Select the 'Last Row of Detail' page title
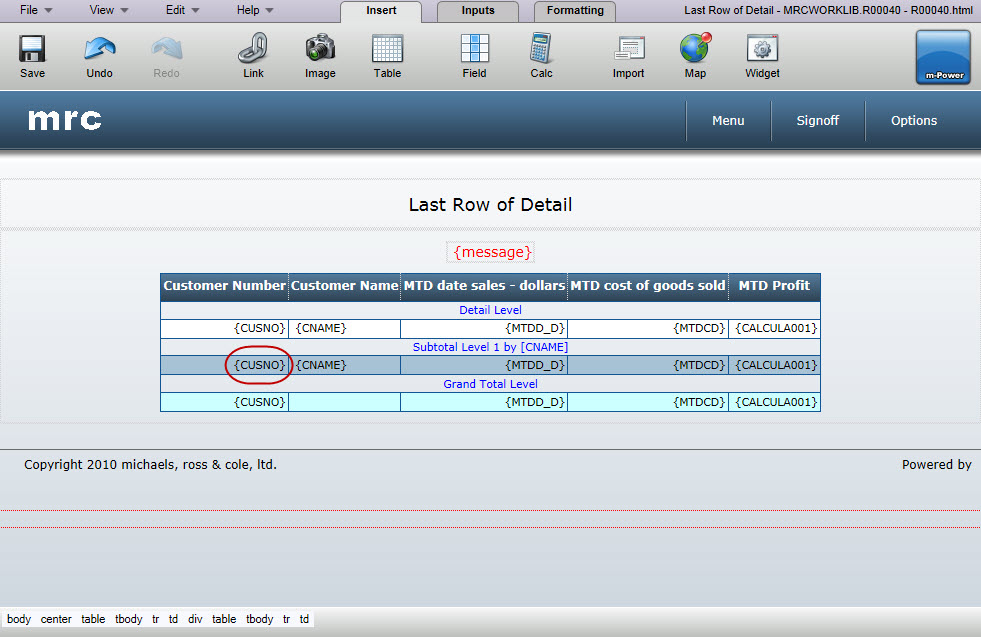The height and width of the screenshot is (637, 981). tap(490, 205)
